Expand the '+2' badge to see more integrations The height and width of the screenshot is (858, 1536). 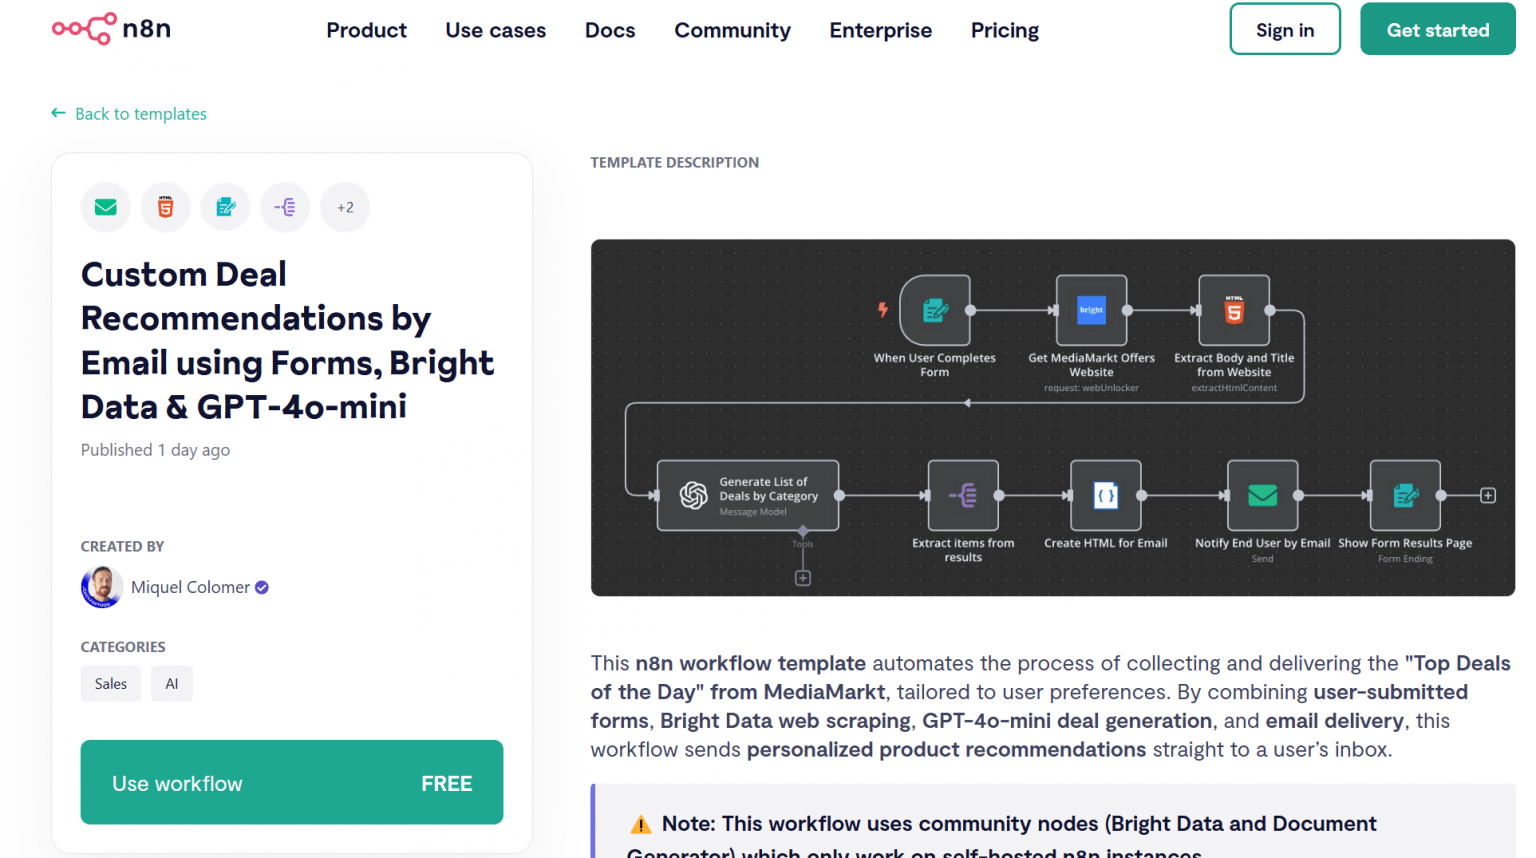tap(345, 207)
